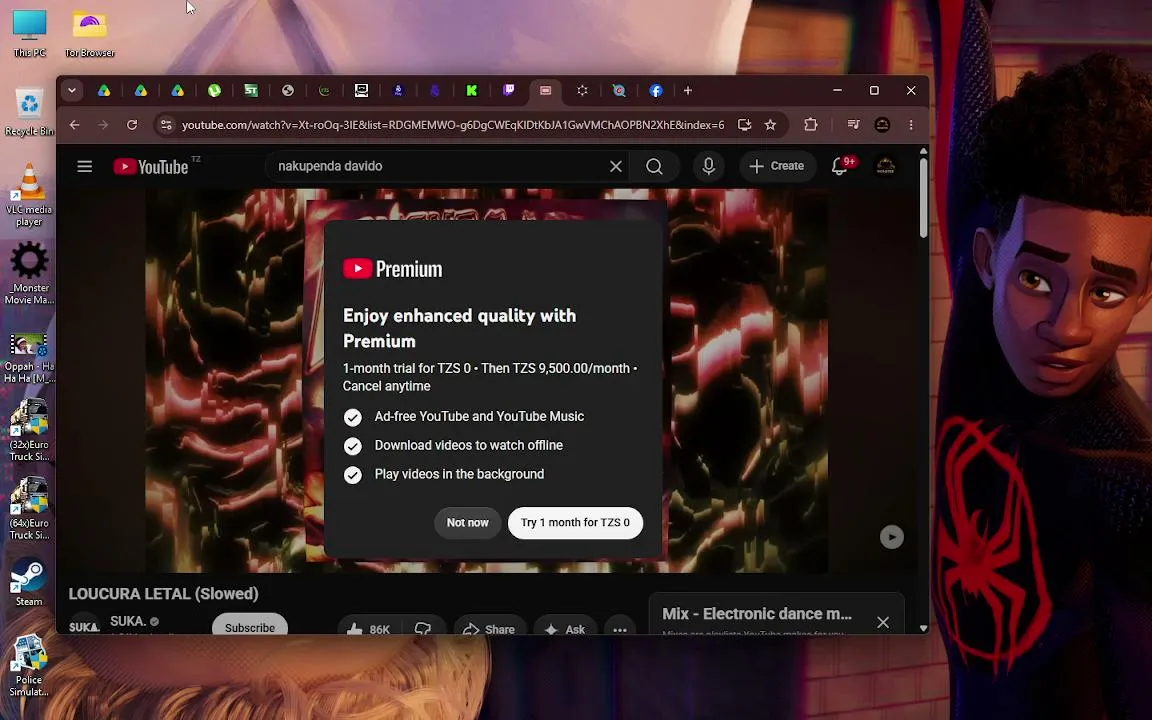
Task: Open the (32x)Euro Truck Si... shortcut
Action: pos(29,430)
